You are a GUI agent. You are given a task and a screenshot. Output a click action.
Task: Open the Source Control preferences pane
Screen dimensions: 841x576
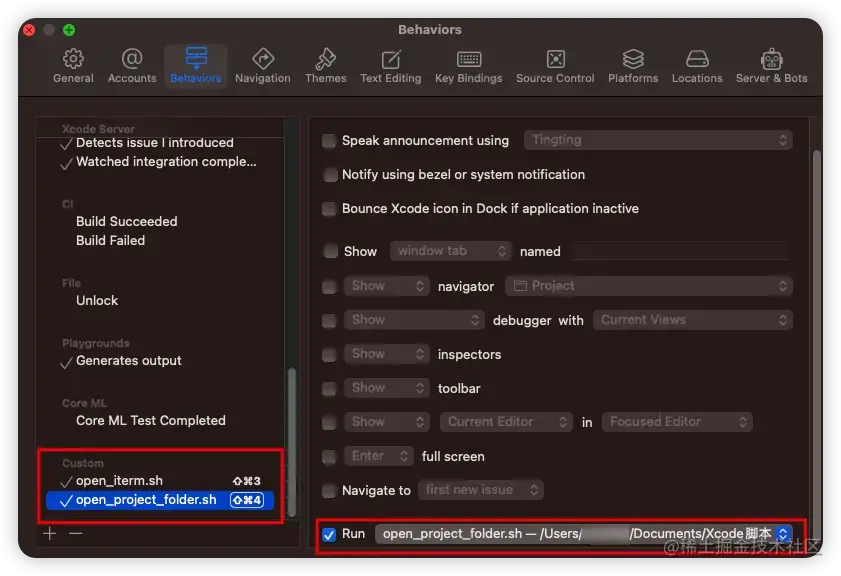(x=555, y=67)
